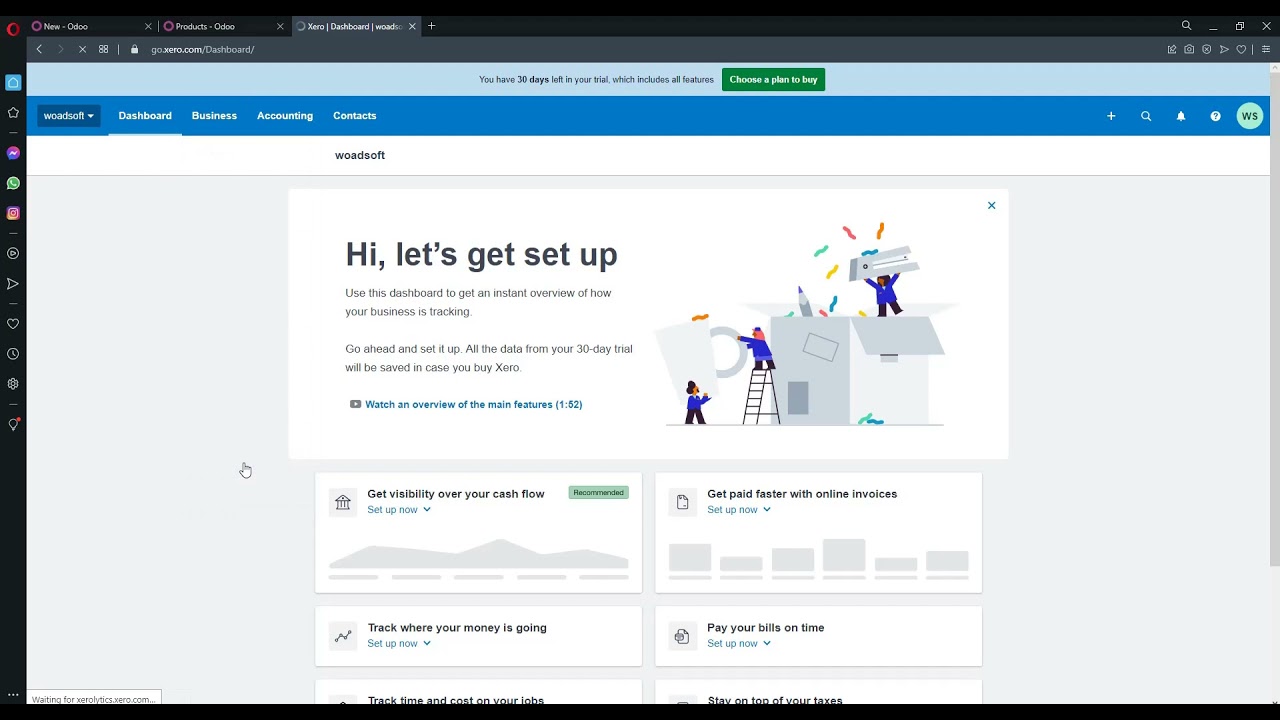Open the Xero help menu
Viewport: 1280px width, 720px height.
[1215, 116]
